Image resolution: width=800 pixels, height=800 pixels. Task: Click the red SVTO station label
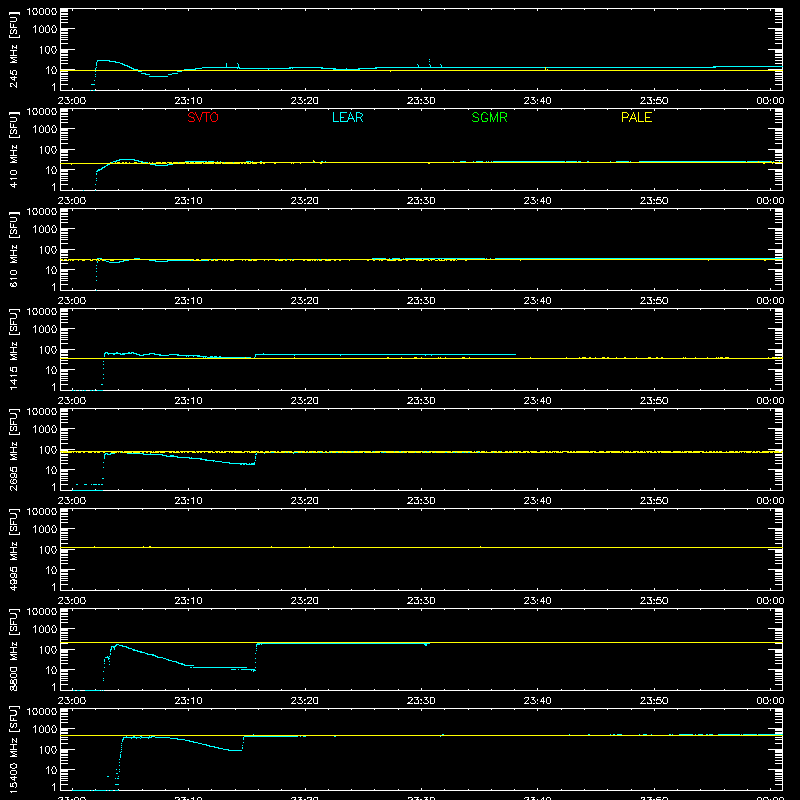pyautogui.click(x=203, y=117)
